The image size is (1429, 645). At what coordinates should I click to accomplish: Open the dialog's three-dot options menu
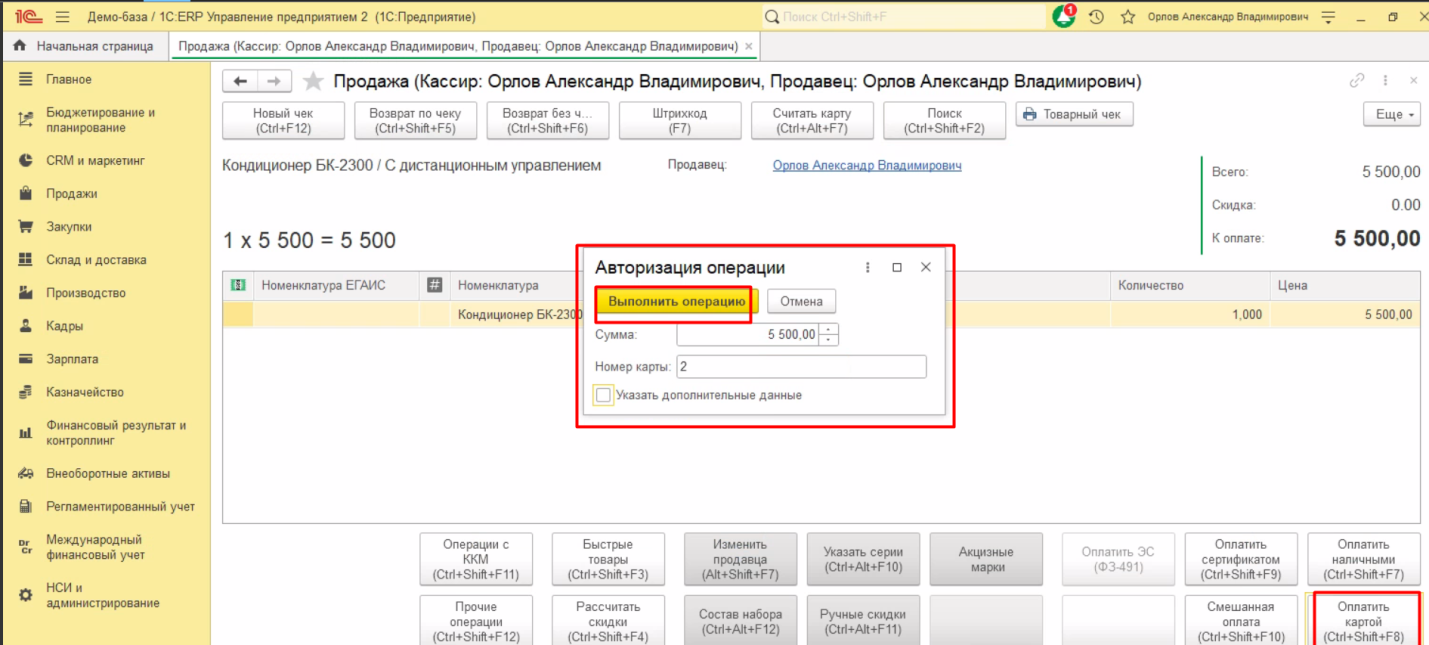pos(868,268)
